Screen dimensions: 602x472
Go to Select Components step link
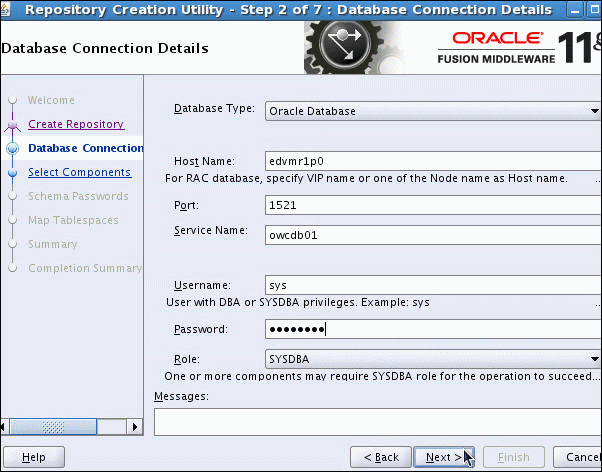tap(79, 172)
